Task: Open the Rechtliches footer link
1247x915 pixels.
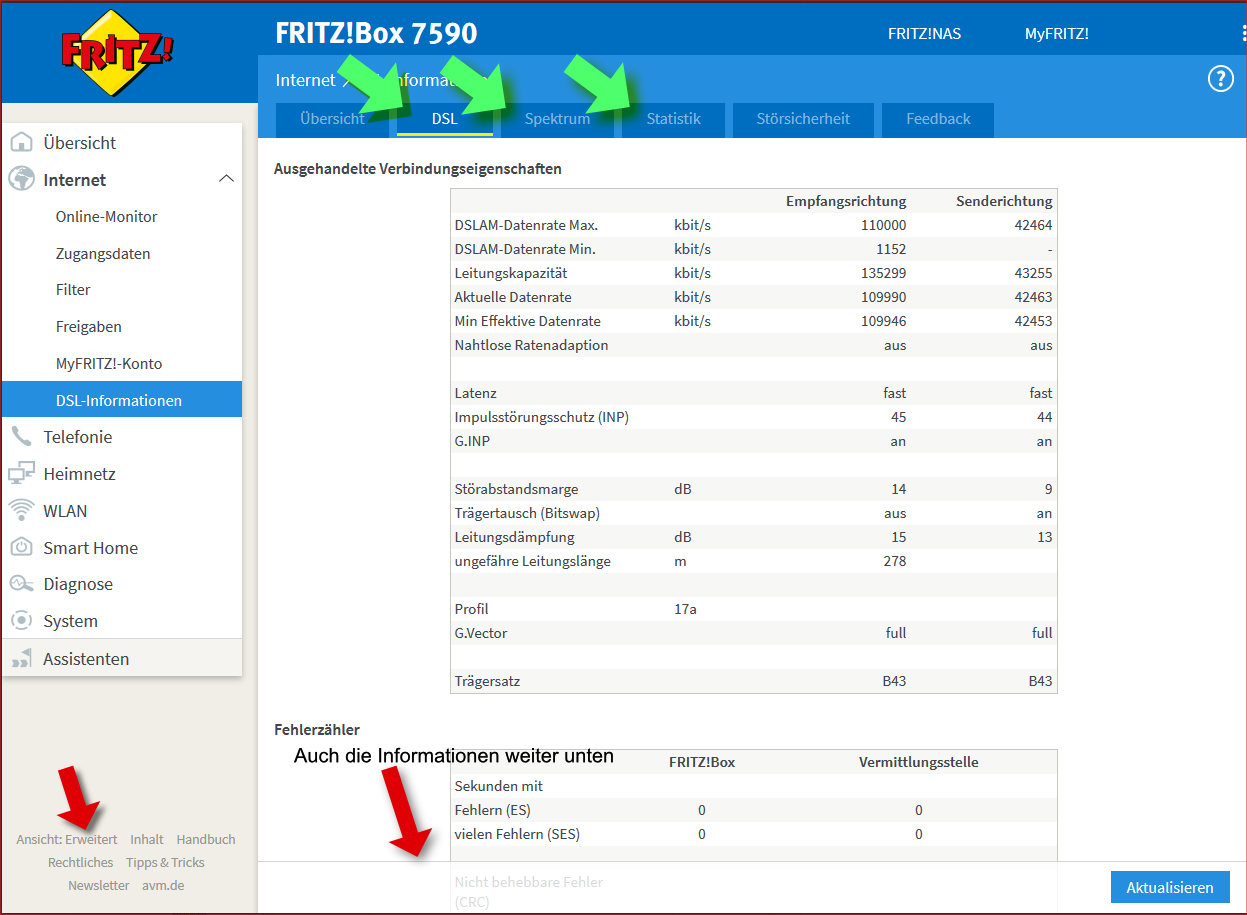Action: pos(81,863)
